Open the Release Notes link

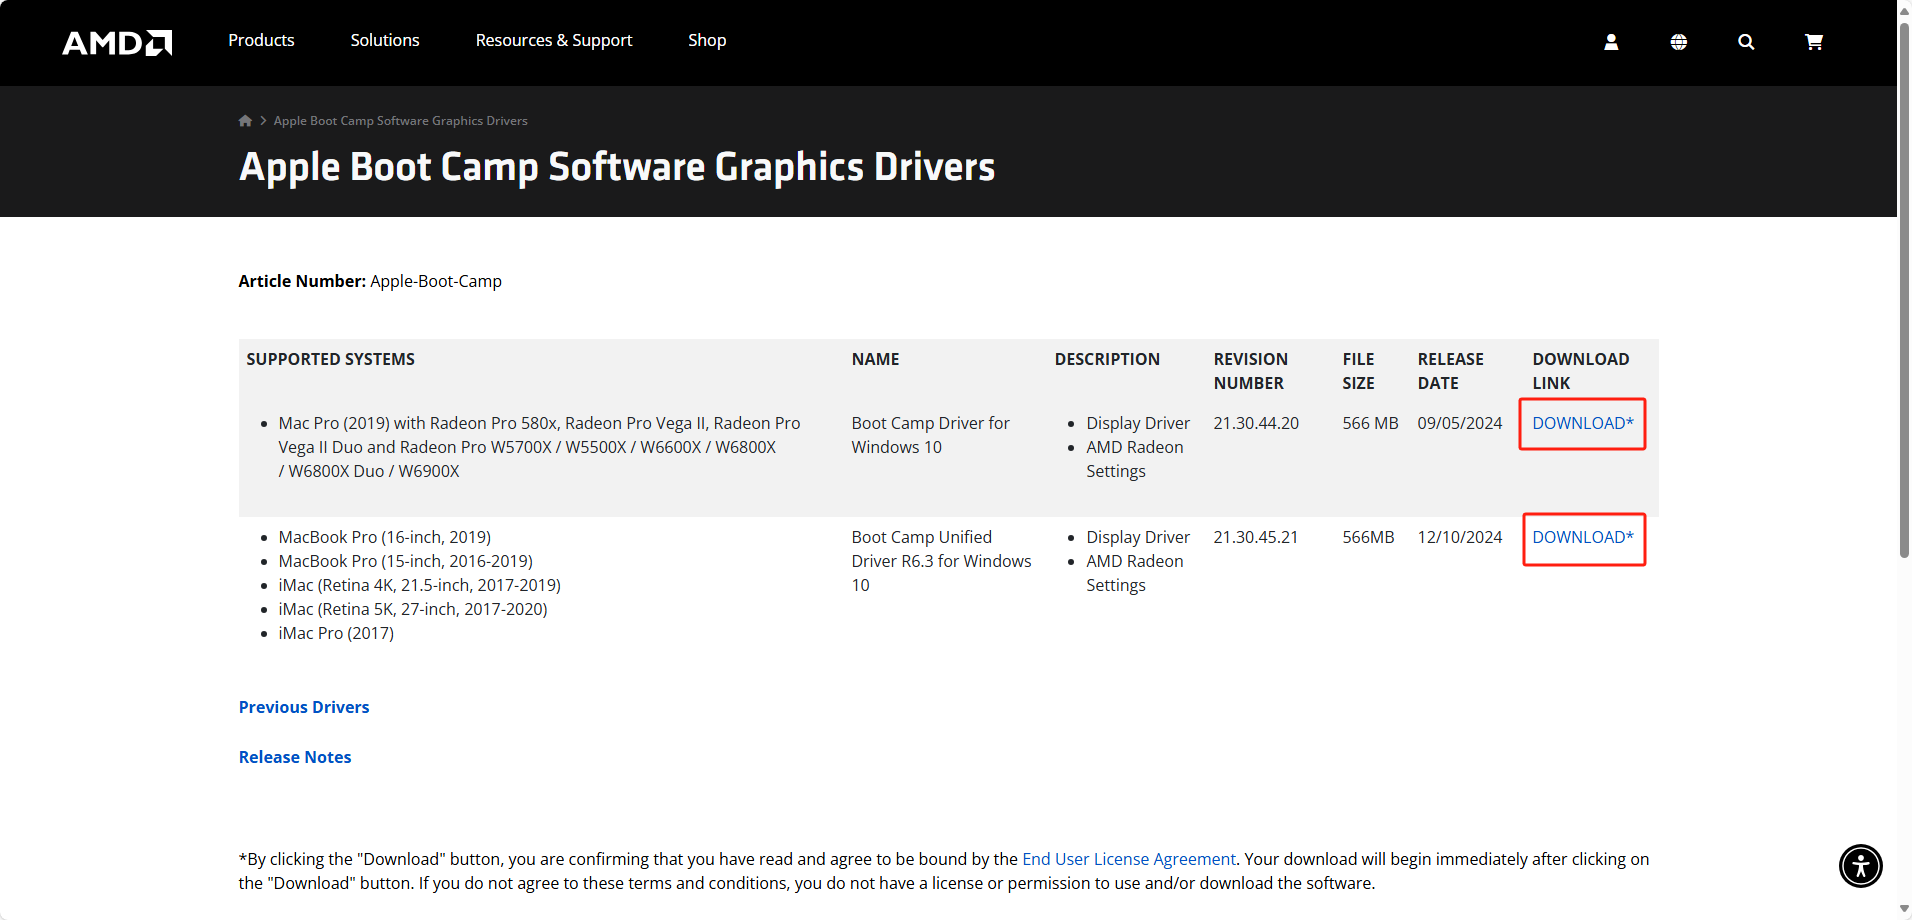coord(295,757)
